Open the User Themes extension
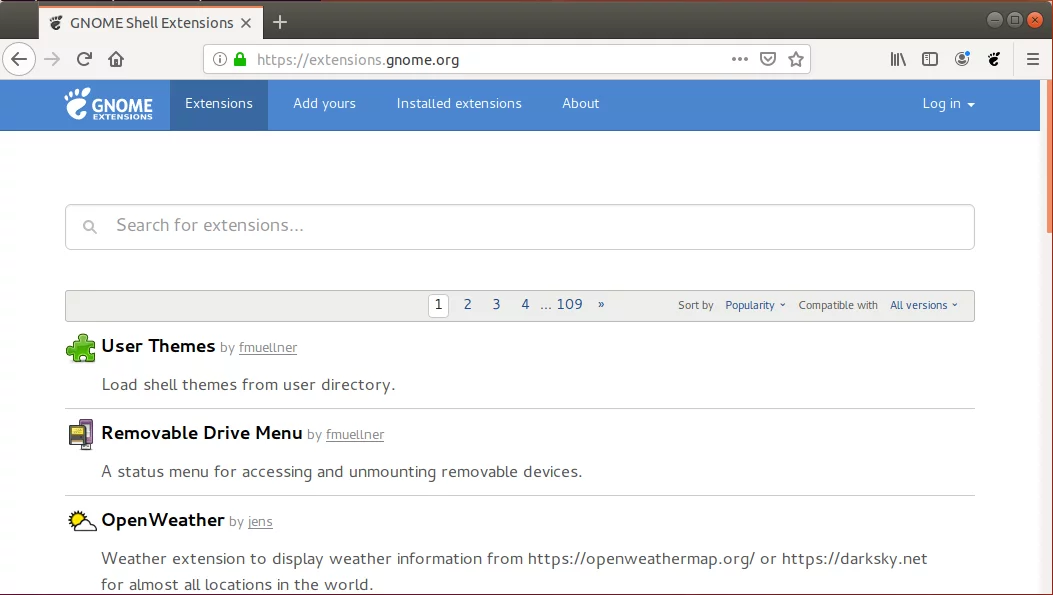 point(158,346)
